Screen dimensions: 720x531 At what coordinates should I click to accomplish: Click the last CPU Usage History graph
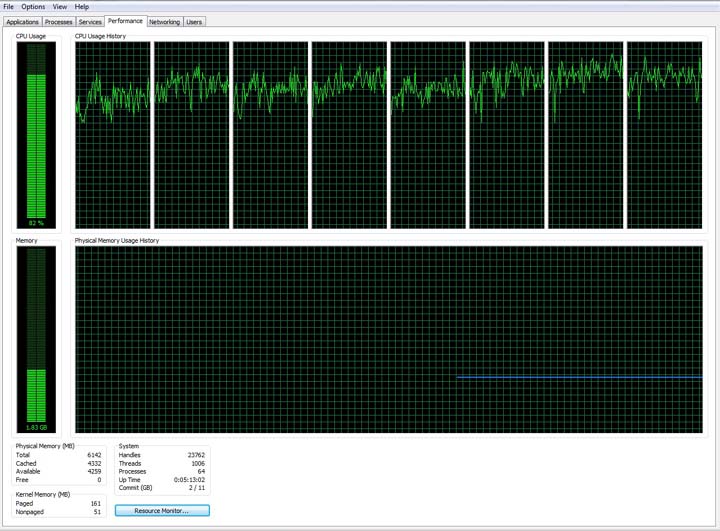click(664, 135)
